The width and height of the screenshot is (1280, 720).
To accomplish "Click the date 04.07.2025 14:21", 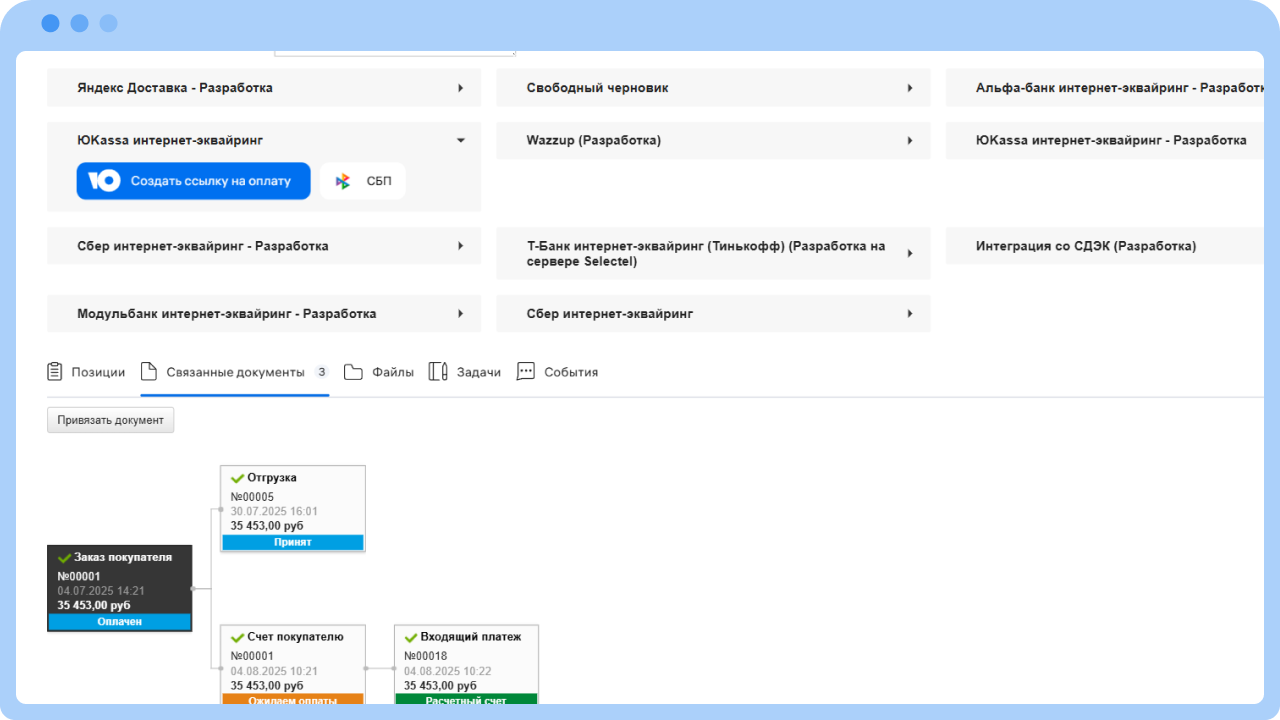I will (101, 591).
